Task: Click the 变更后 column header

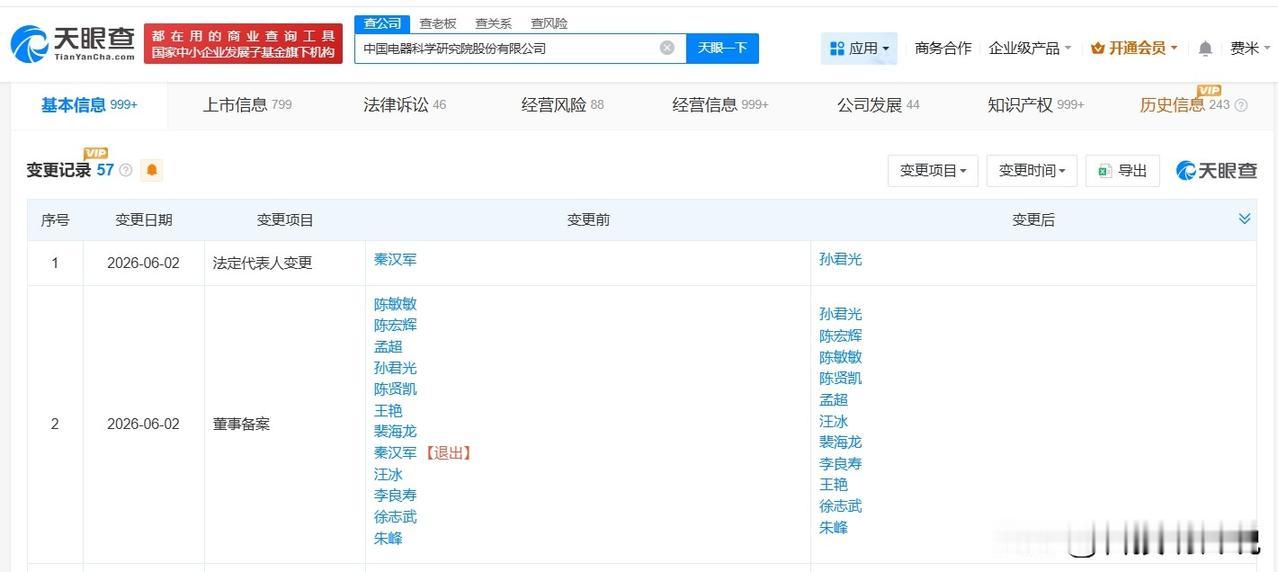Action: coord(1033,220)
